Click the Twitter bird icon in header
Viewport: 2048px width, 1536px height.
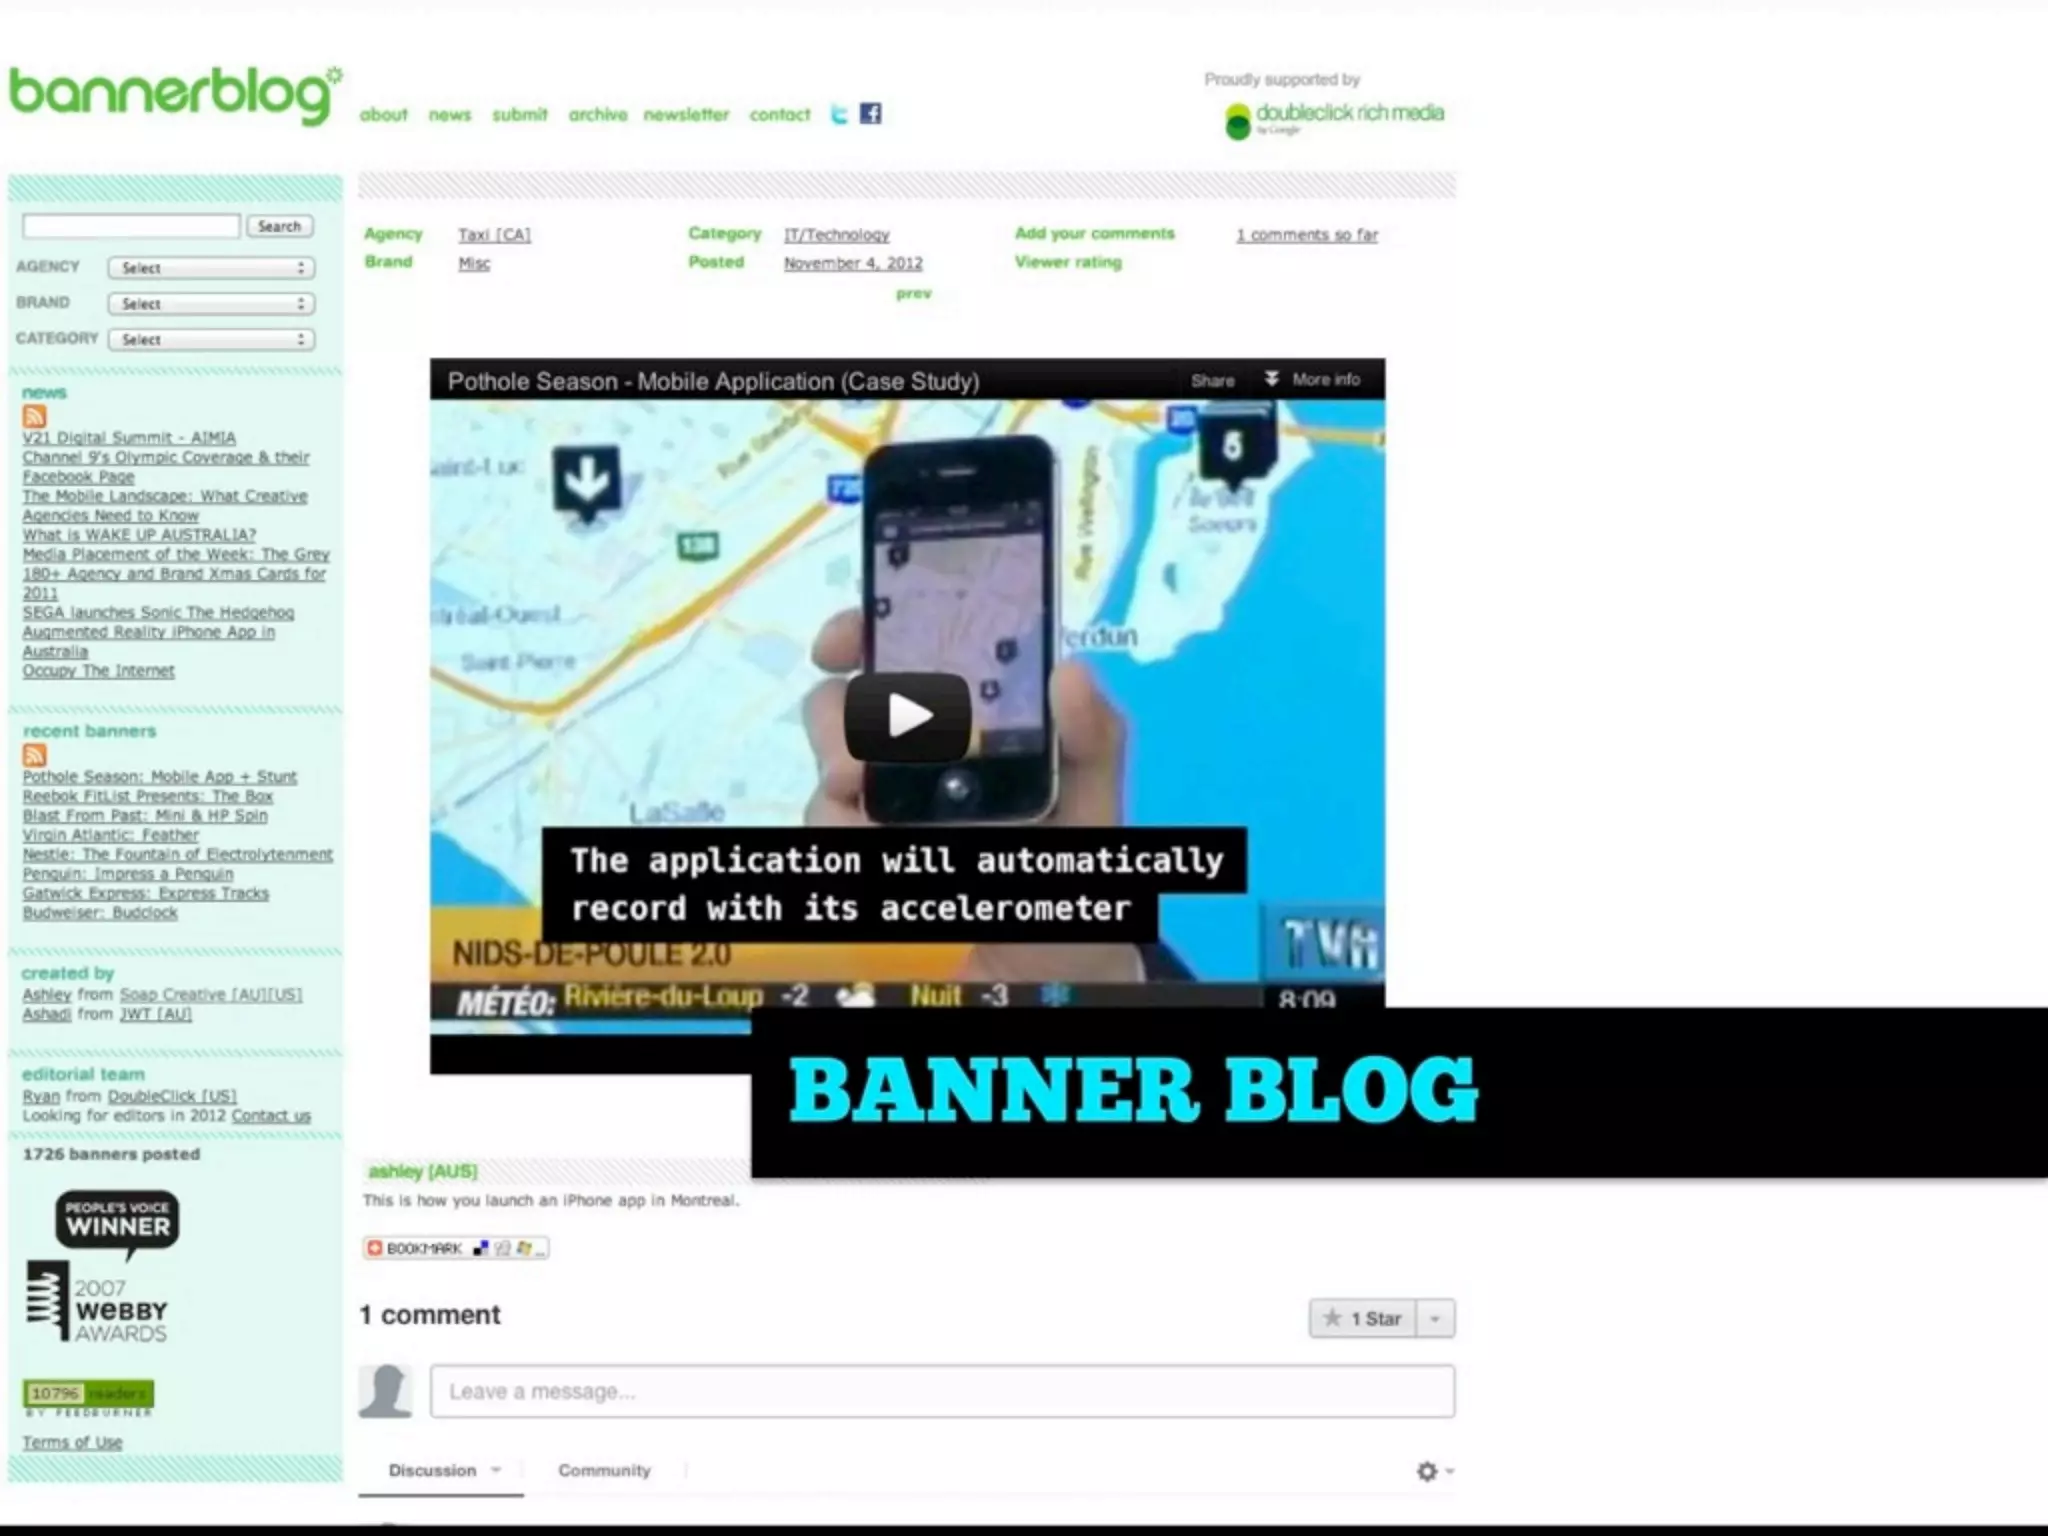839,114
